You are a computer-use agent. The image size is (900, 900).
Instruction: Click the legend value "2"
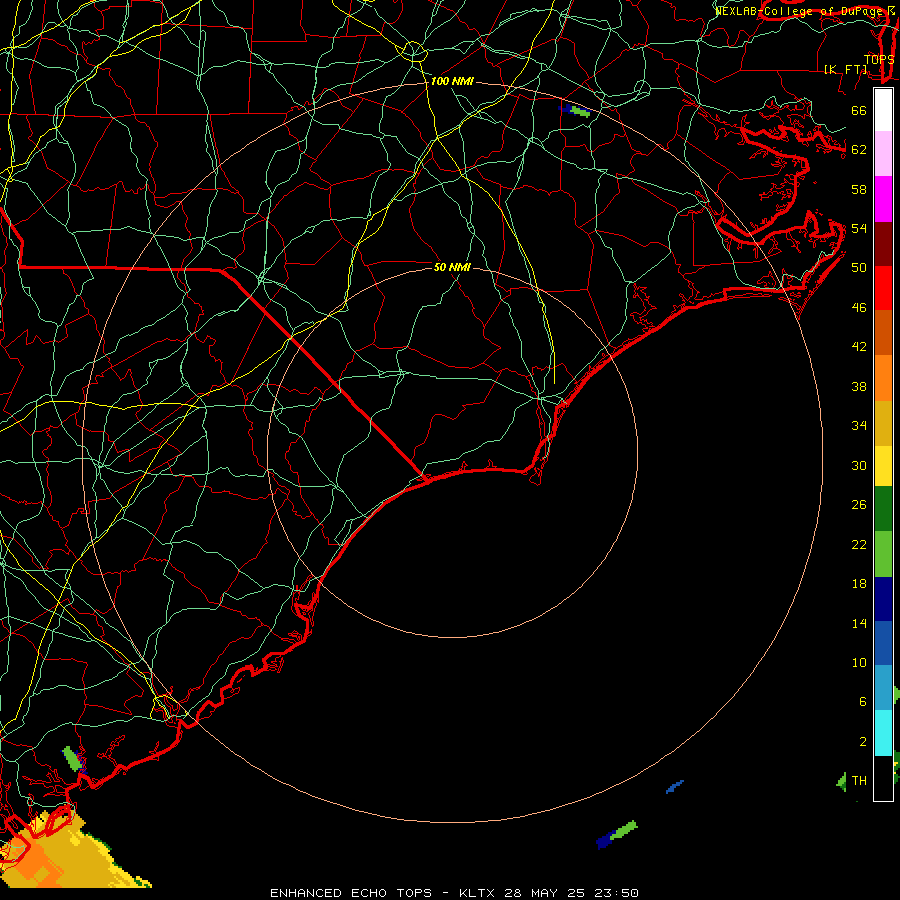coord(862,742)
